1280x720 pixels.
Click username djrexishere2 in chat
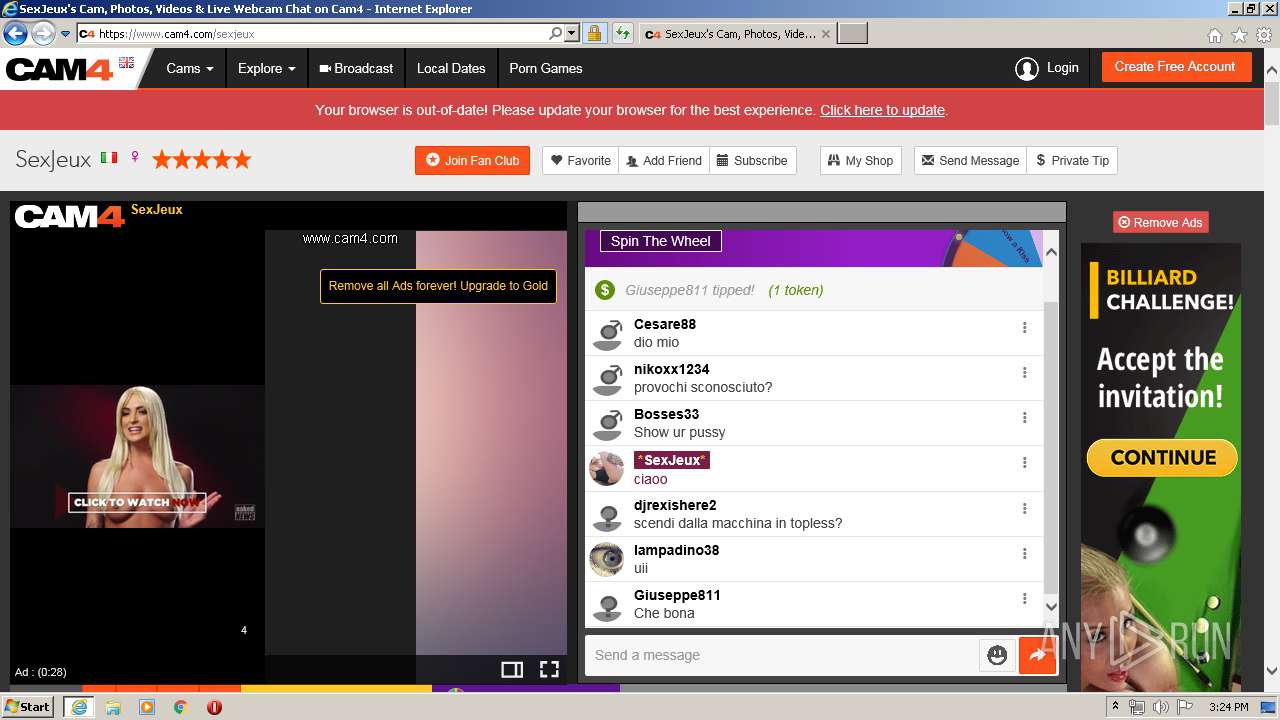point(675,505)
